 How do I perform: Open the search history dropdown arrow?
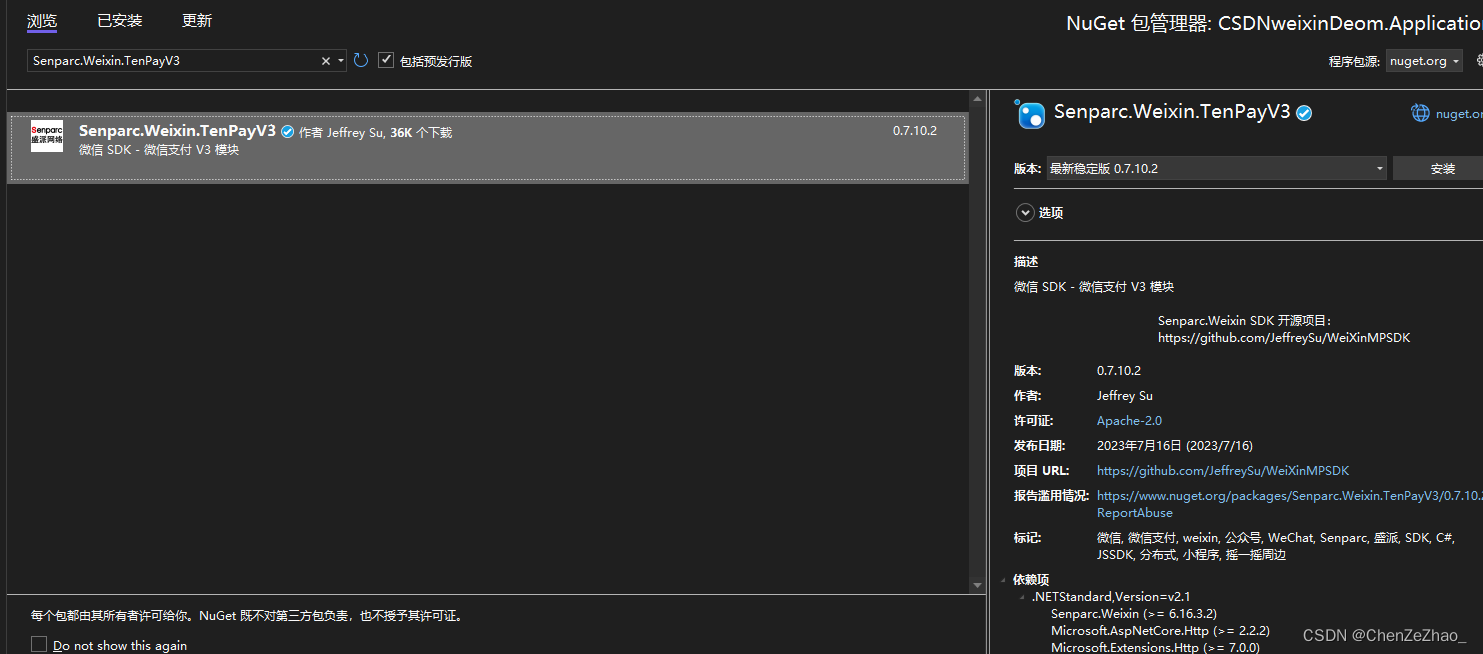[x=341, y=61]
